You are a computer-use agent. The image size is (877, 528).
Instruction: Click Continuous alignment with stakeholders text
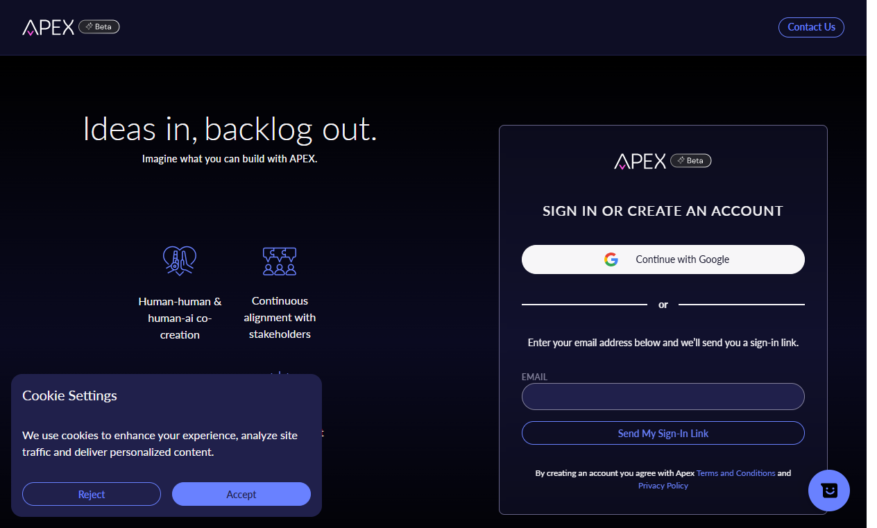pos(280,318)
